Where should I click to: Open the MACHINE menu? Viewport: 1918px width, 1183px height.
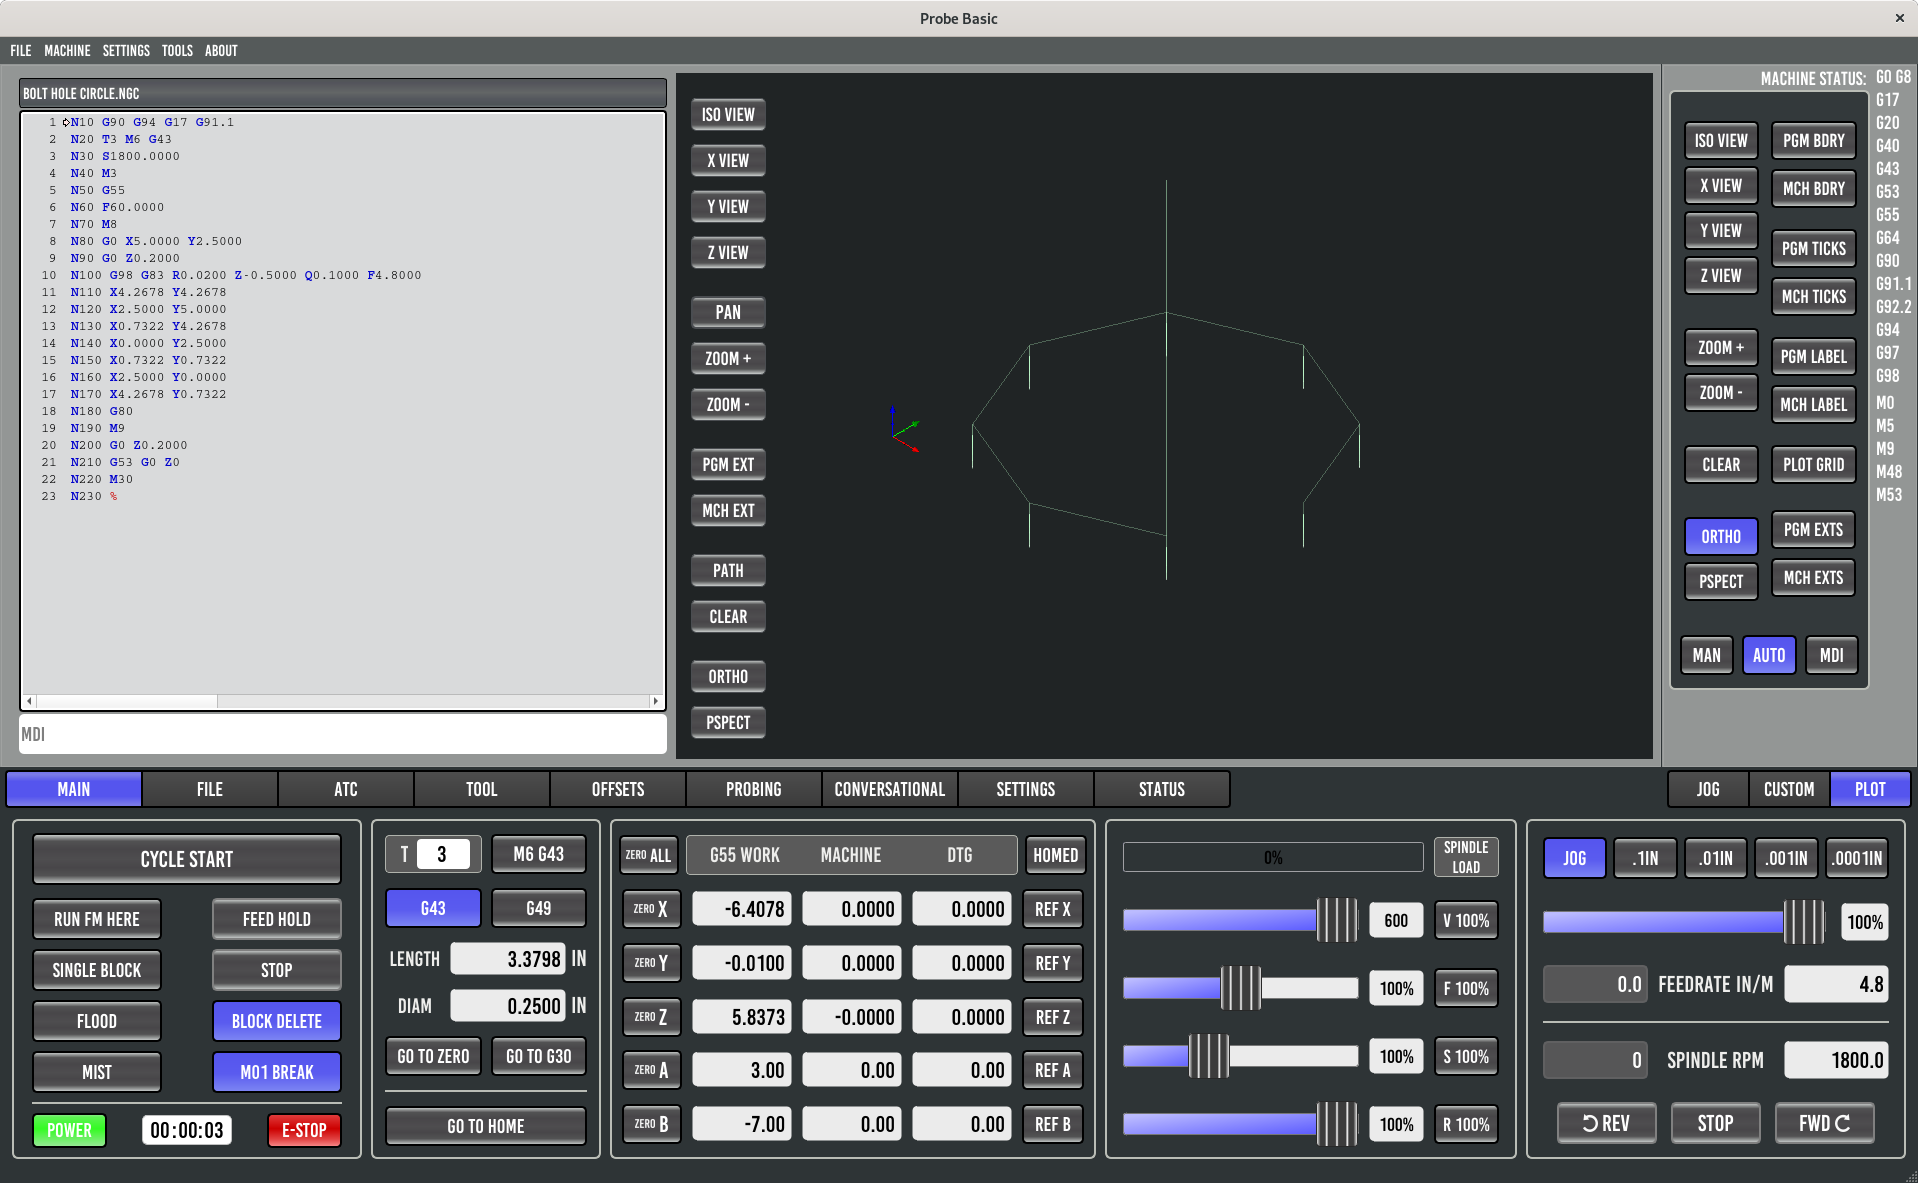point(67,51)
